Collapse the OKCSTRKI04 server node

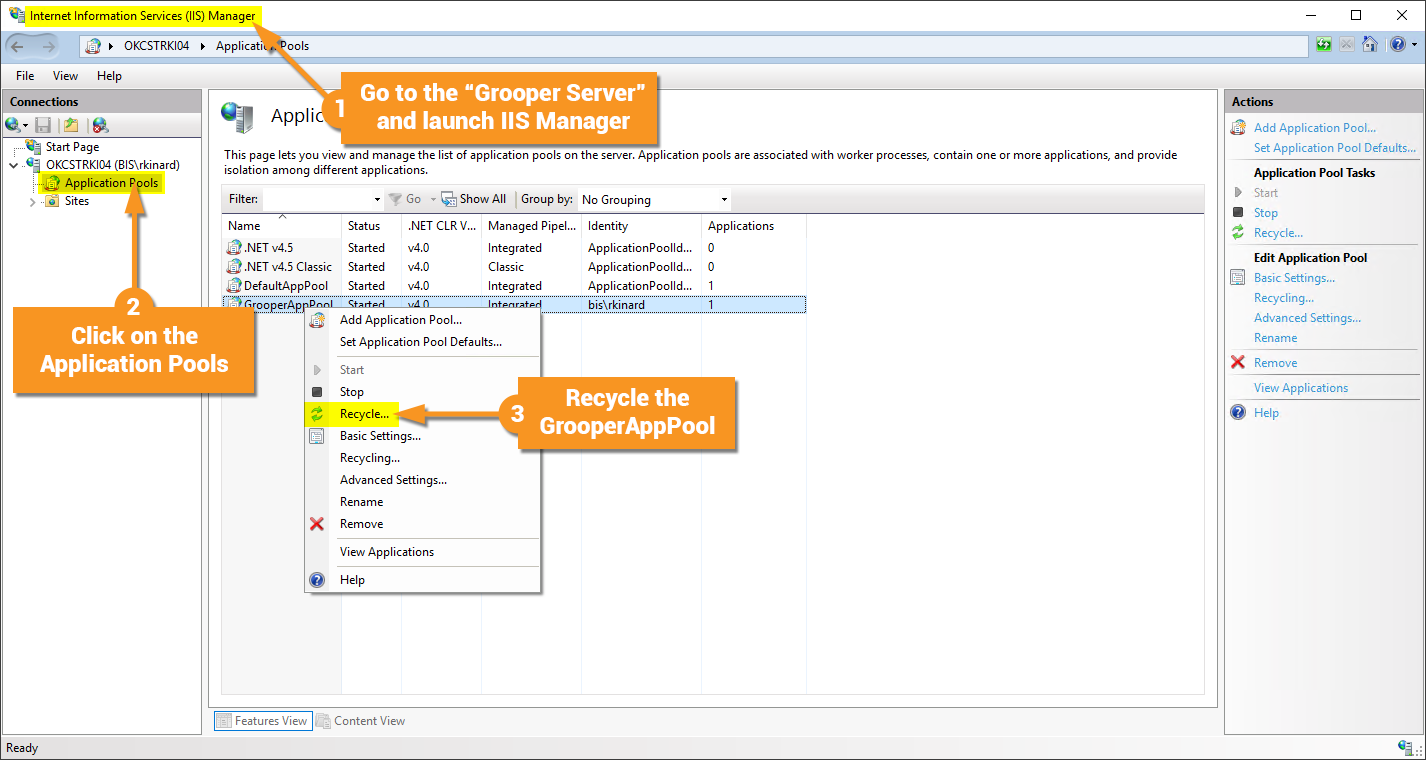[x=13, y=165]
